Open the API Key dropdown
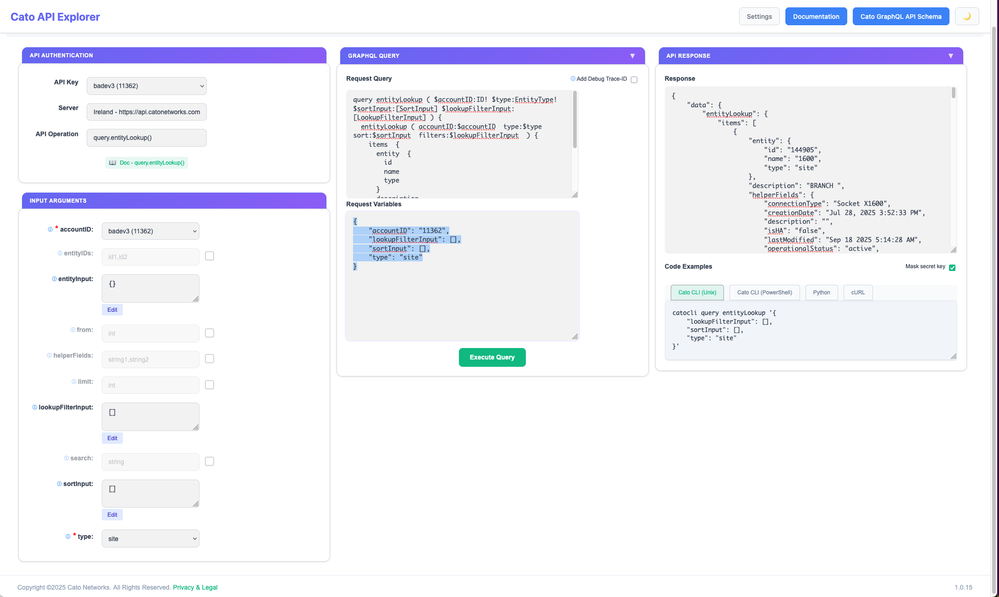999x597 pixels. point(146,87)
